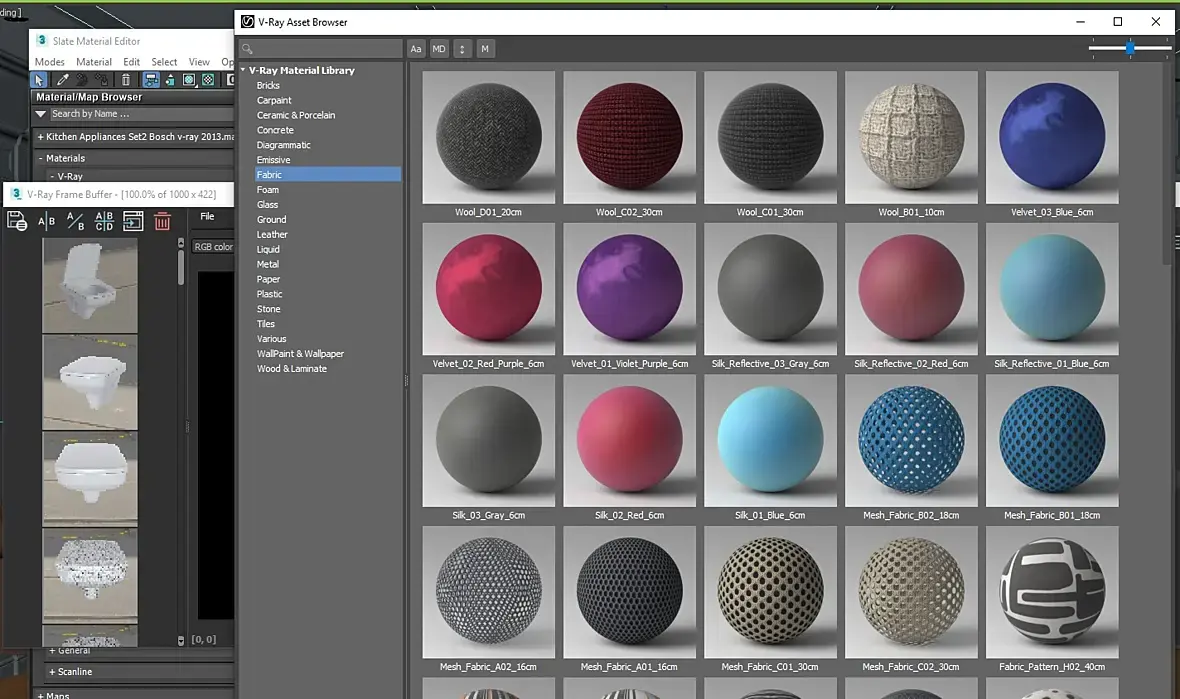The image size is (1180, 699).
Task: Select the Velvet_03_Blue_6cm material thumbnail
Action: pos(1051,138)
